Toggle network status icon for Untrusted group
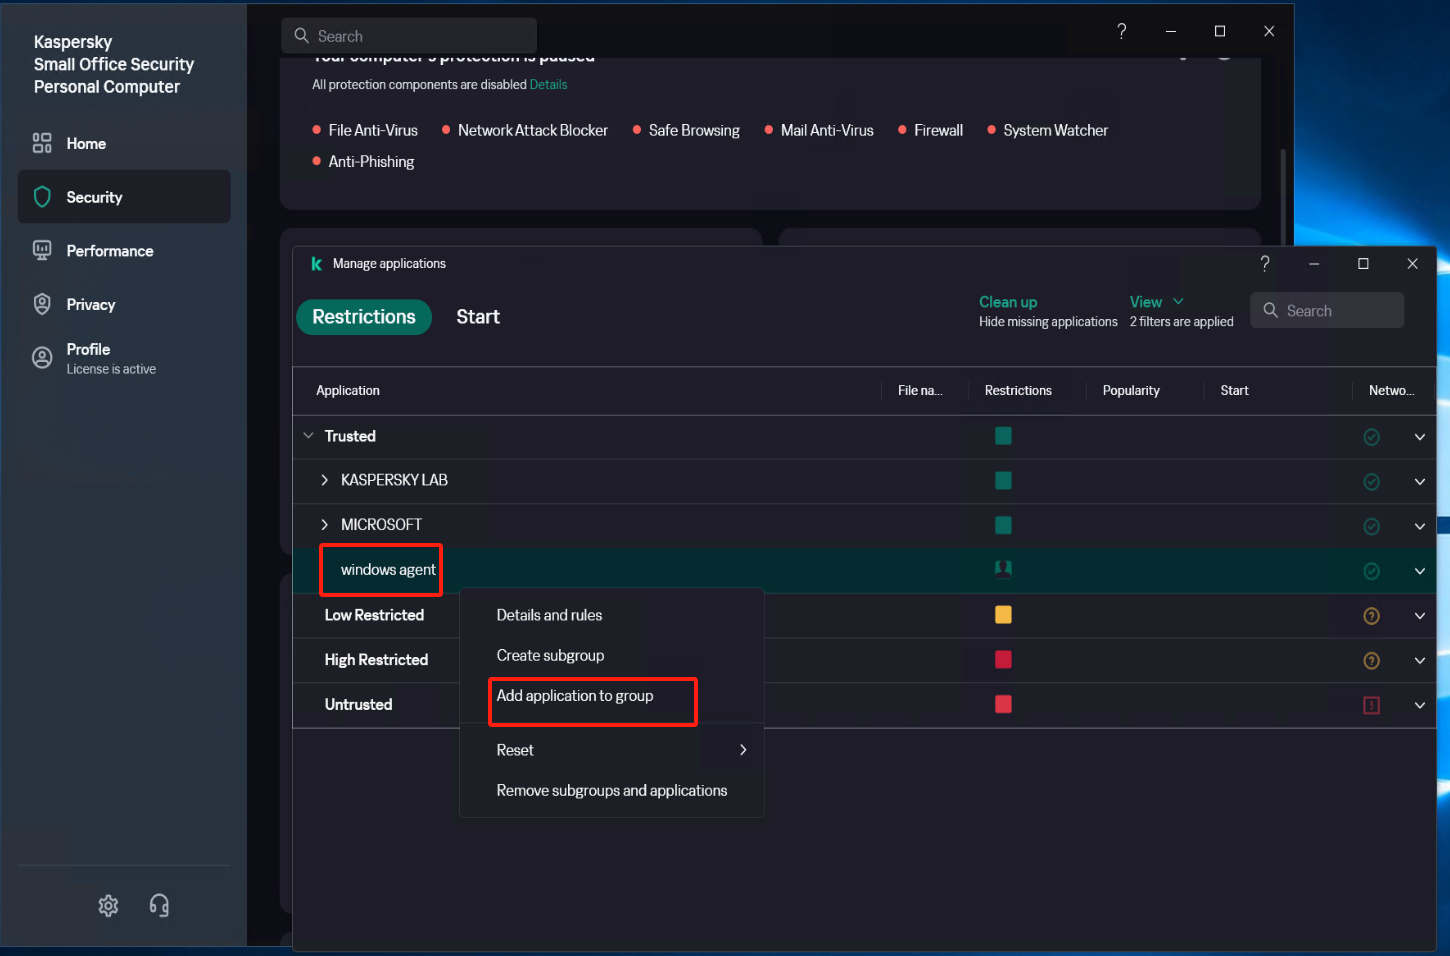Screen dimensions: 1450x956 [1371, 705]
